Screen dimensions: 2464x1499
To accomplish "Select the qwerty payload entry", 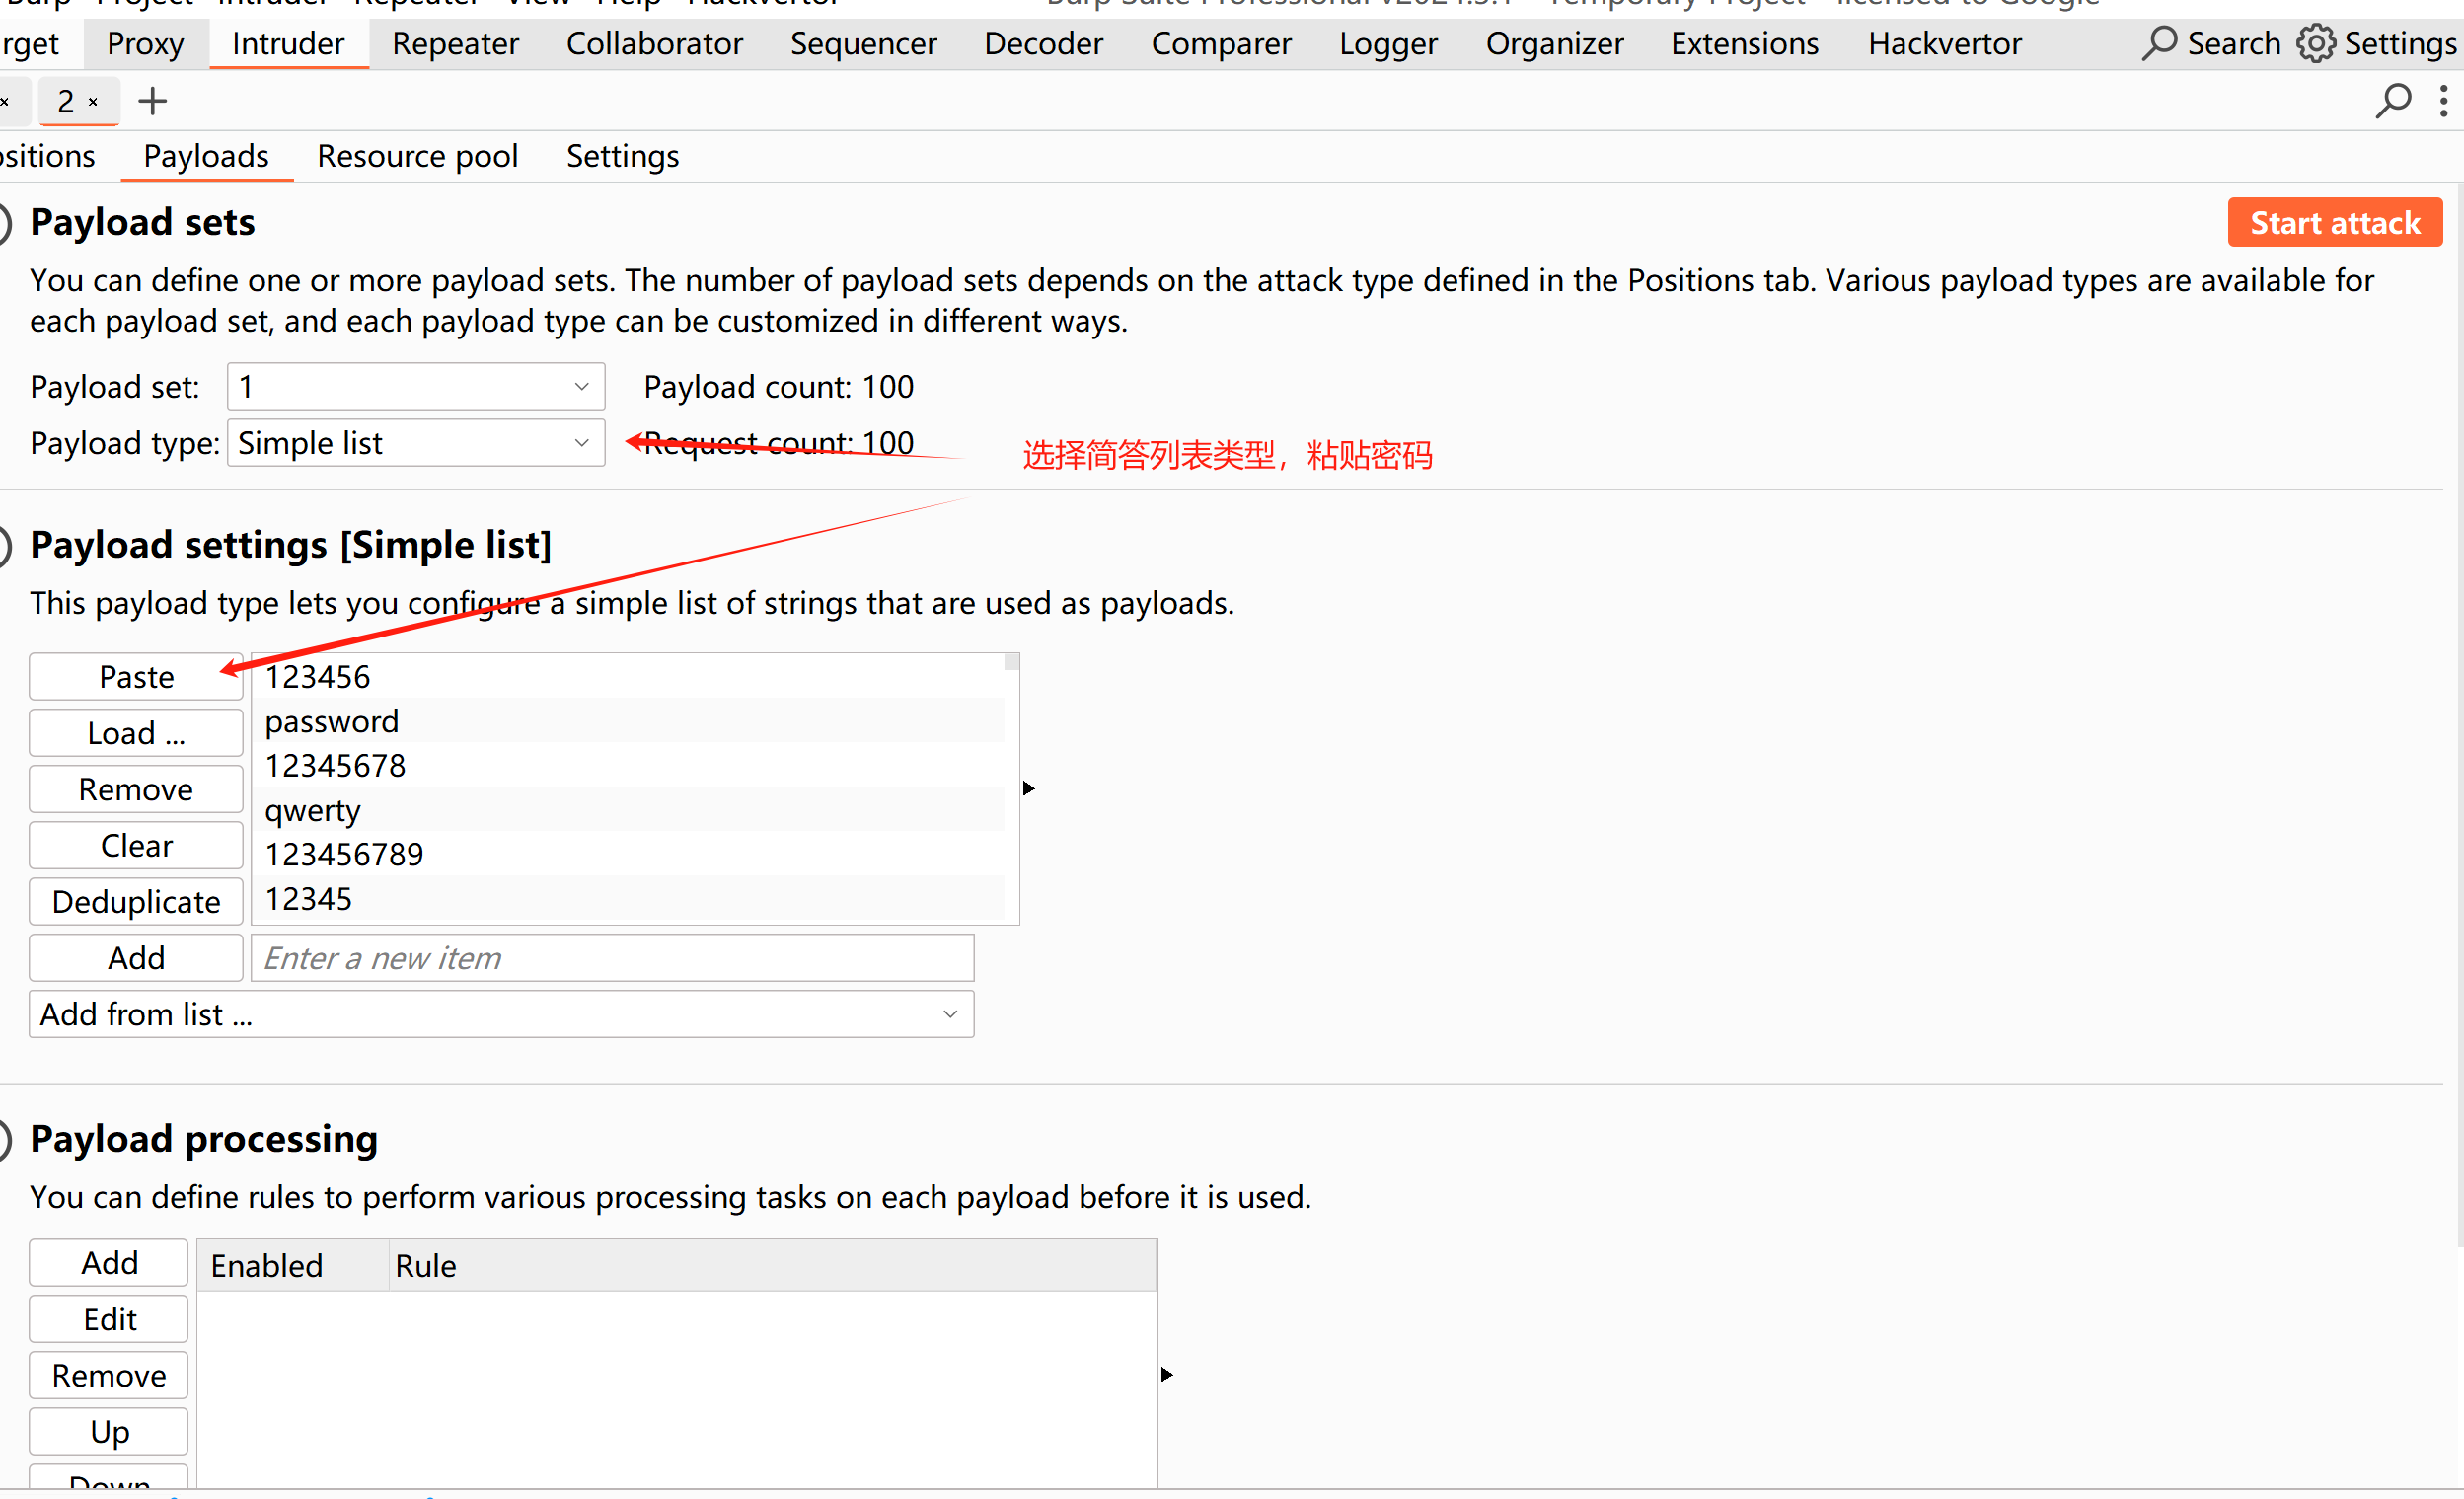I will pyautogui.click(x=312, y=810).
